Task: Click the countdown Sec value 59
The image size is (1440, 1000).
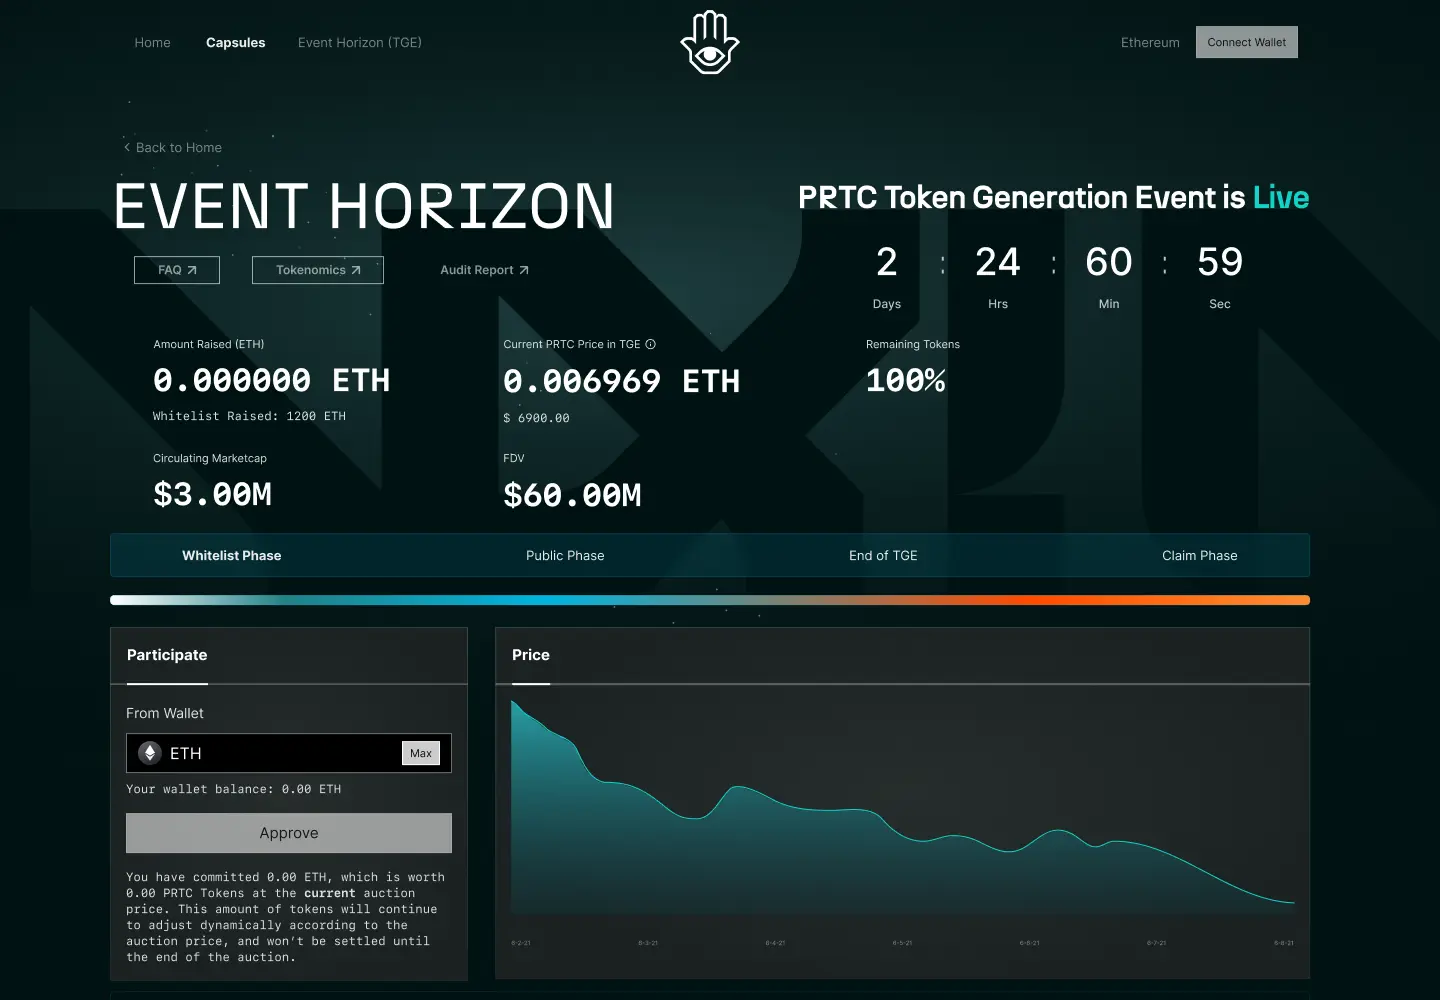Action: pos(1220,262)
